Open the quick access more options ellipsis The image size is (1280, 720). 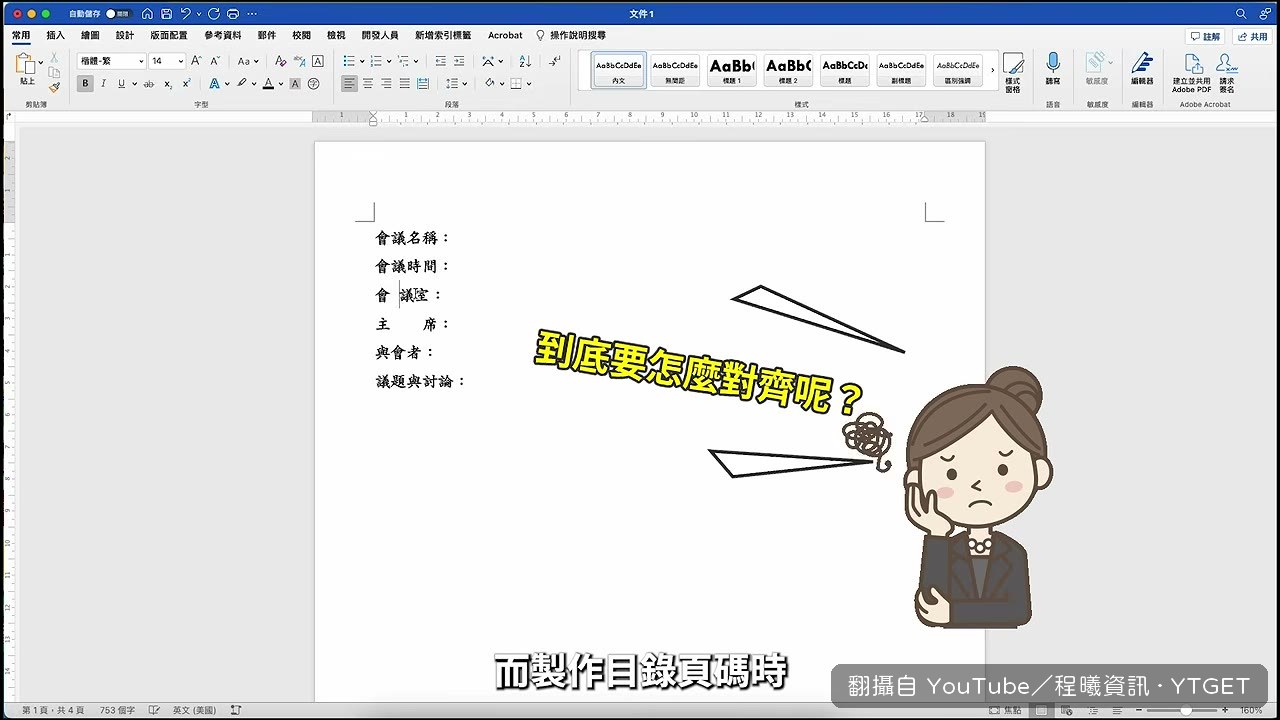[252, 14]
